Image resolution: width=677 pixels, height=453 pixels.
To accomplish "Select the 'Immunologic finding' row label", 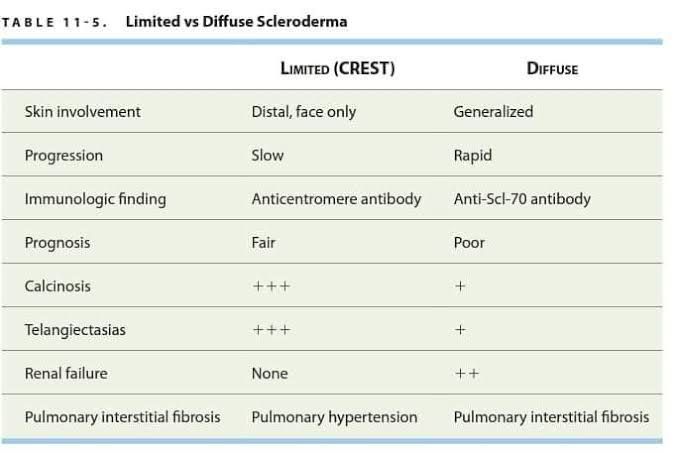I will coord(95,199).
